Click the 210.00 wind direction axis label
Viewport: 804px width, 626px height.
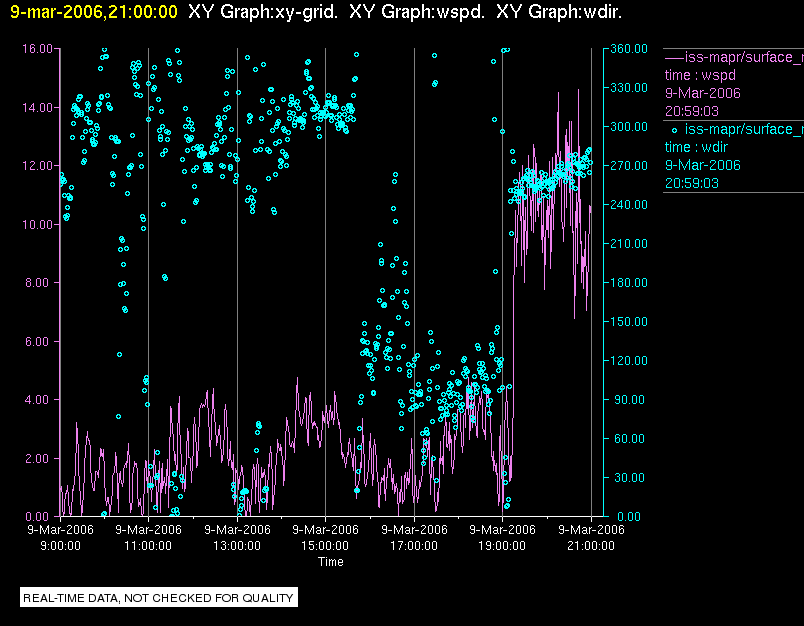coord(629,244)
